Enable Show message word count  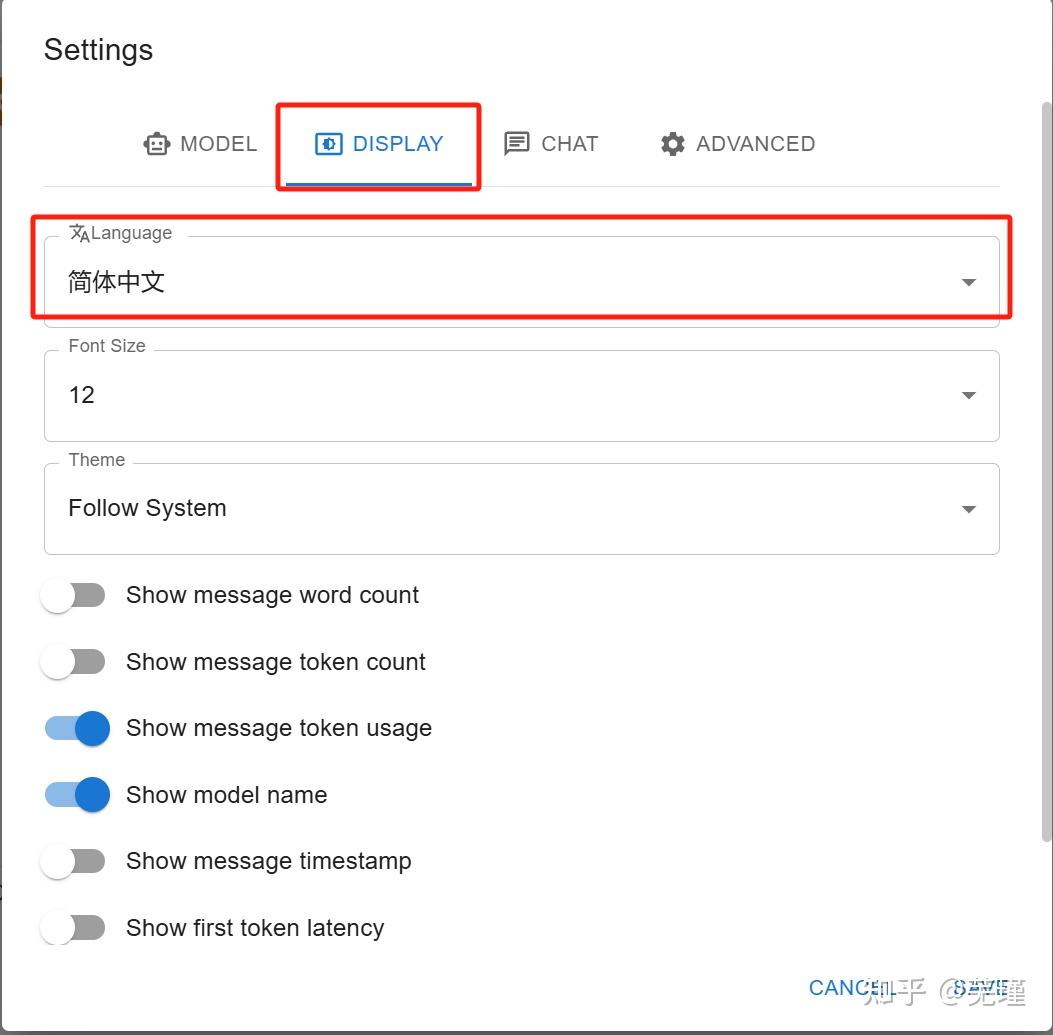(x=74, y=594)
